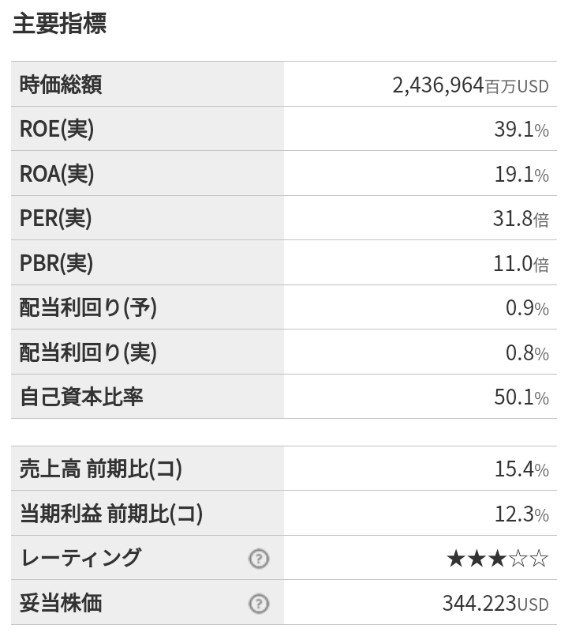Select the PBR(実) row label
Image resolution: width=568 pixels, height=640 pixels.
point(56,263)
